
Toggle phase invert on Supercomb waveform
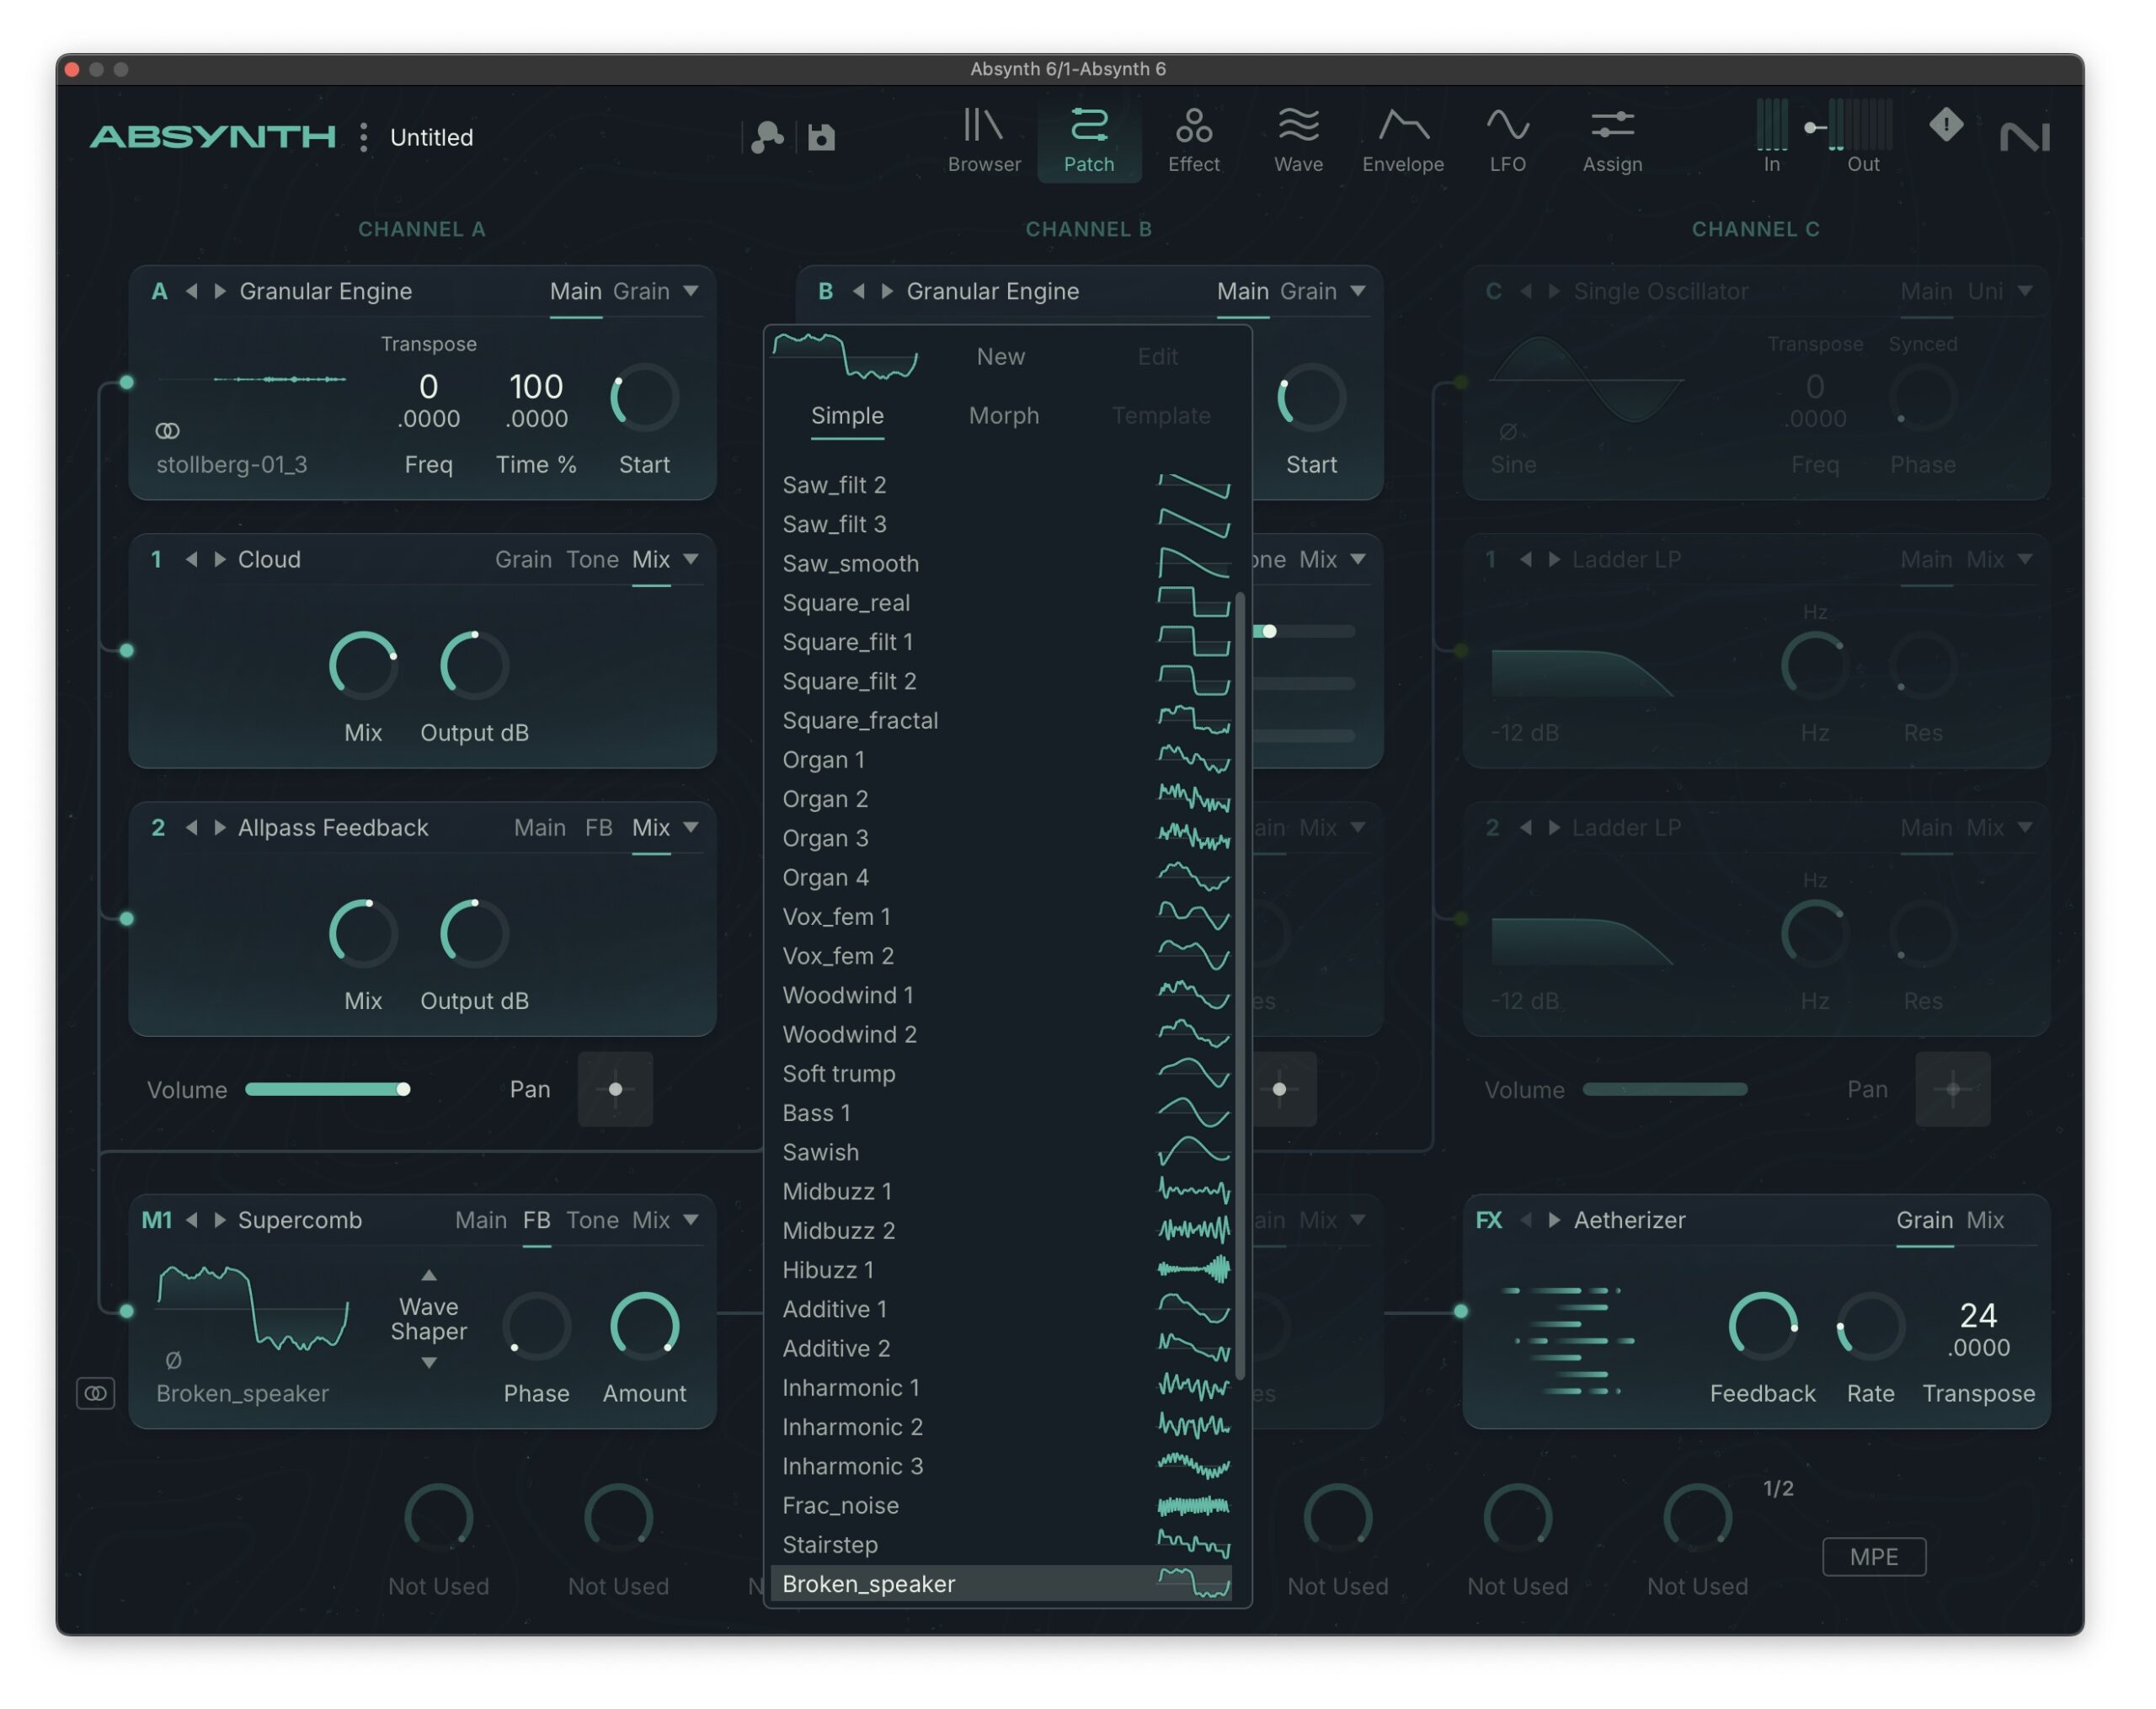(173, 1360)
